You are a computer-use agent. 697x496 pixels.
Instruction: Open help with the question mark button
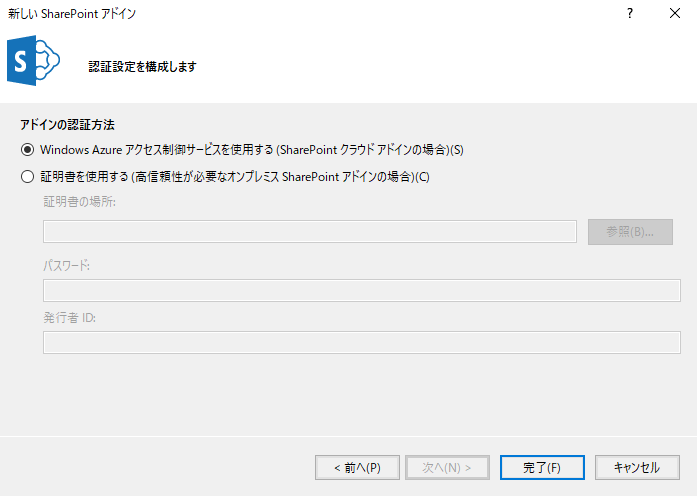tap(630, 14)
